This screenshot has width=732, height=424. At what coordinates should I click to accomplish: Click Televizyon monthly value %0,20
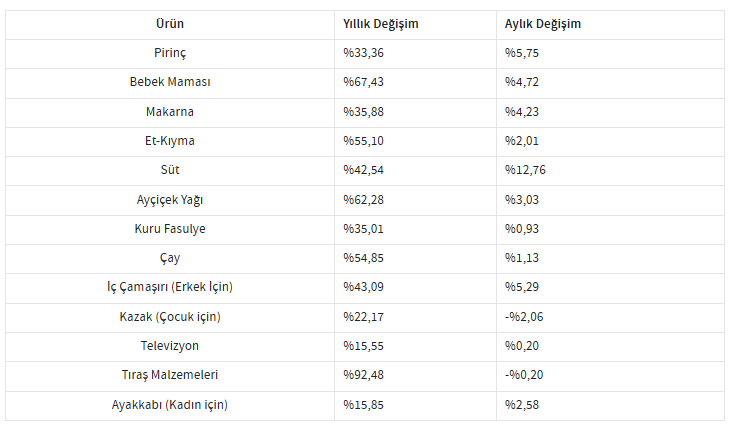click(521, 346)
